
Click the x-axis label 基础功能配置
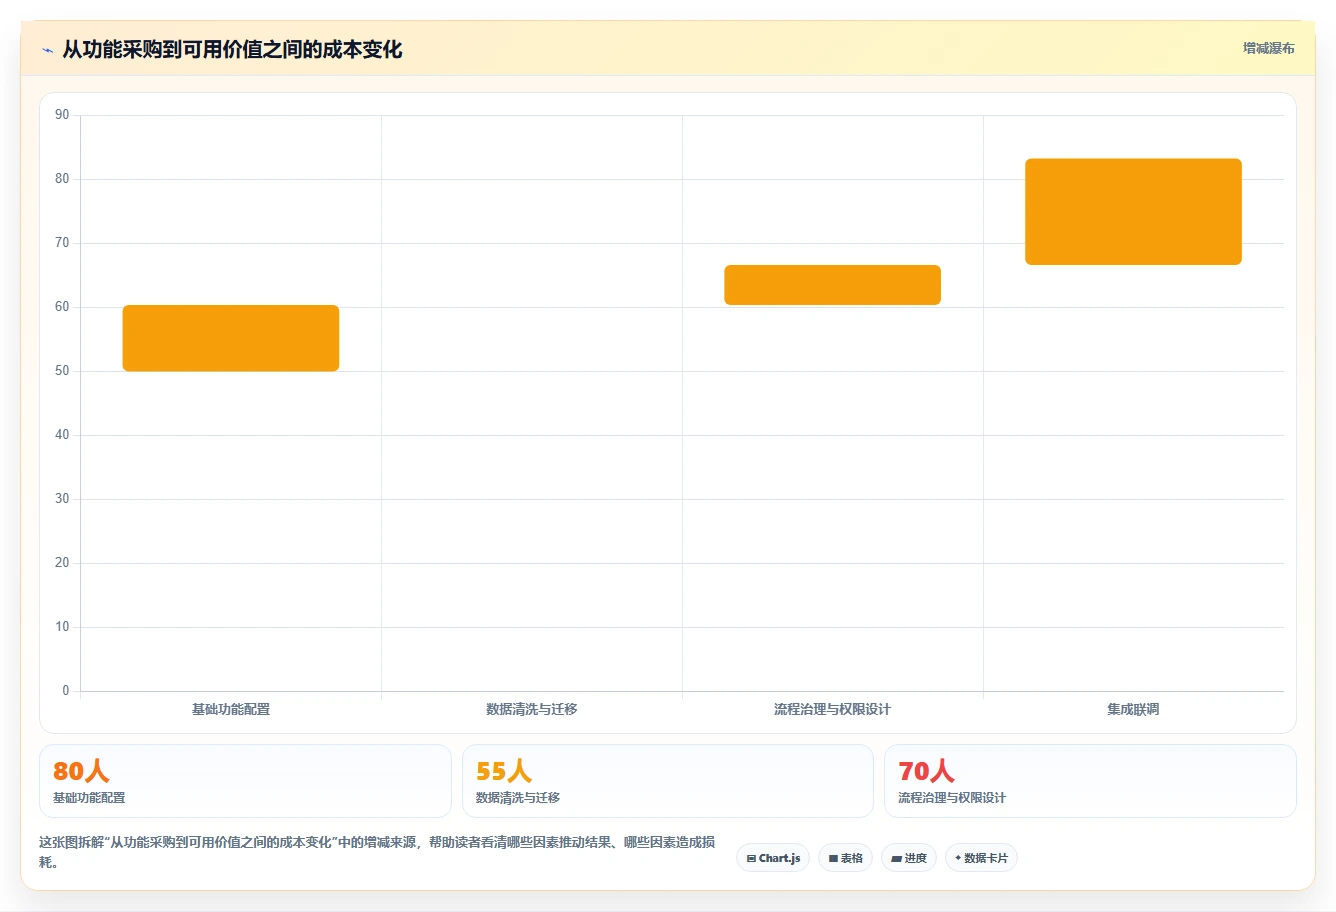pos(231,709)
